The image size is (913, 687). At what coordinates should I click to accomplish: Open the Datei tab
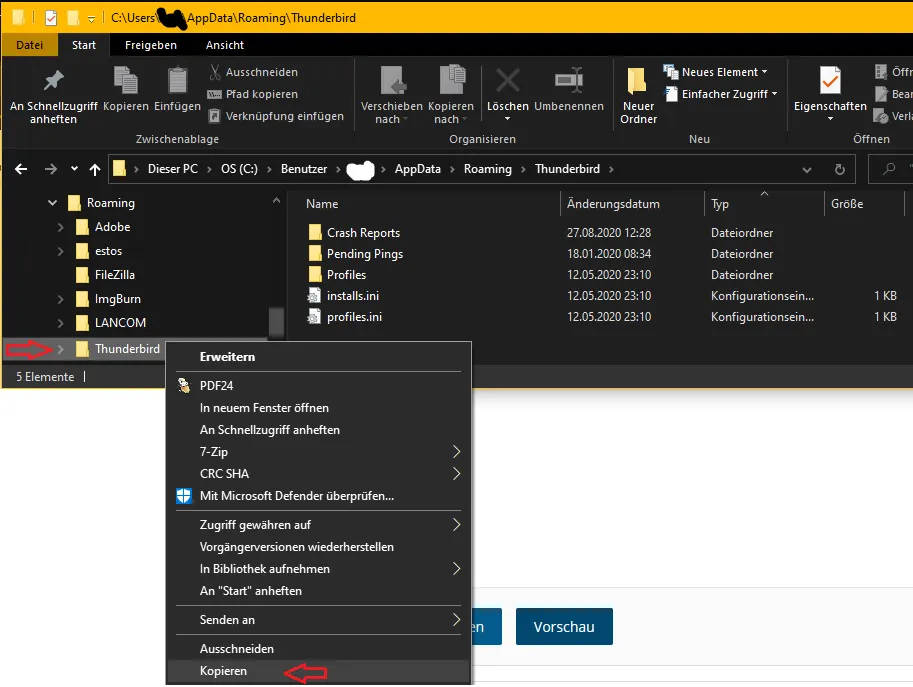(30, 45)
